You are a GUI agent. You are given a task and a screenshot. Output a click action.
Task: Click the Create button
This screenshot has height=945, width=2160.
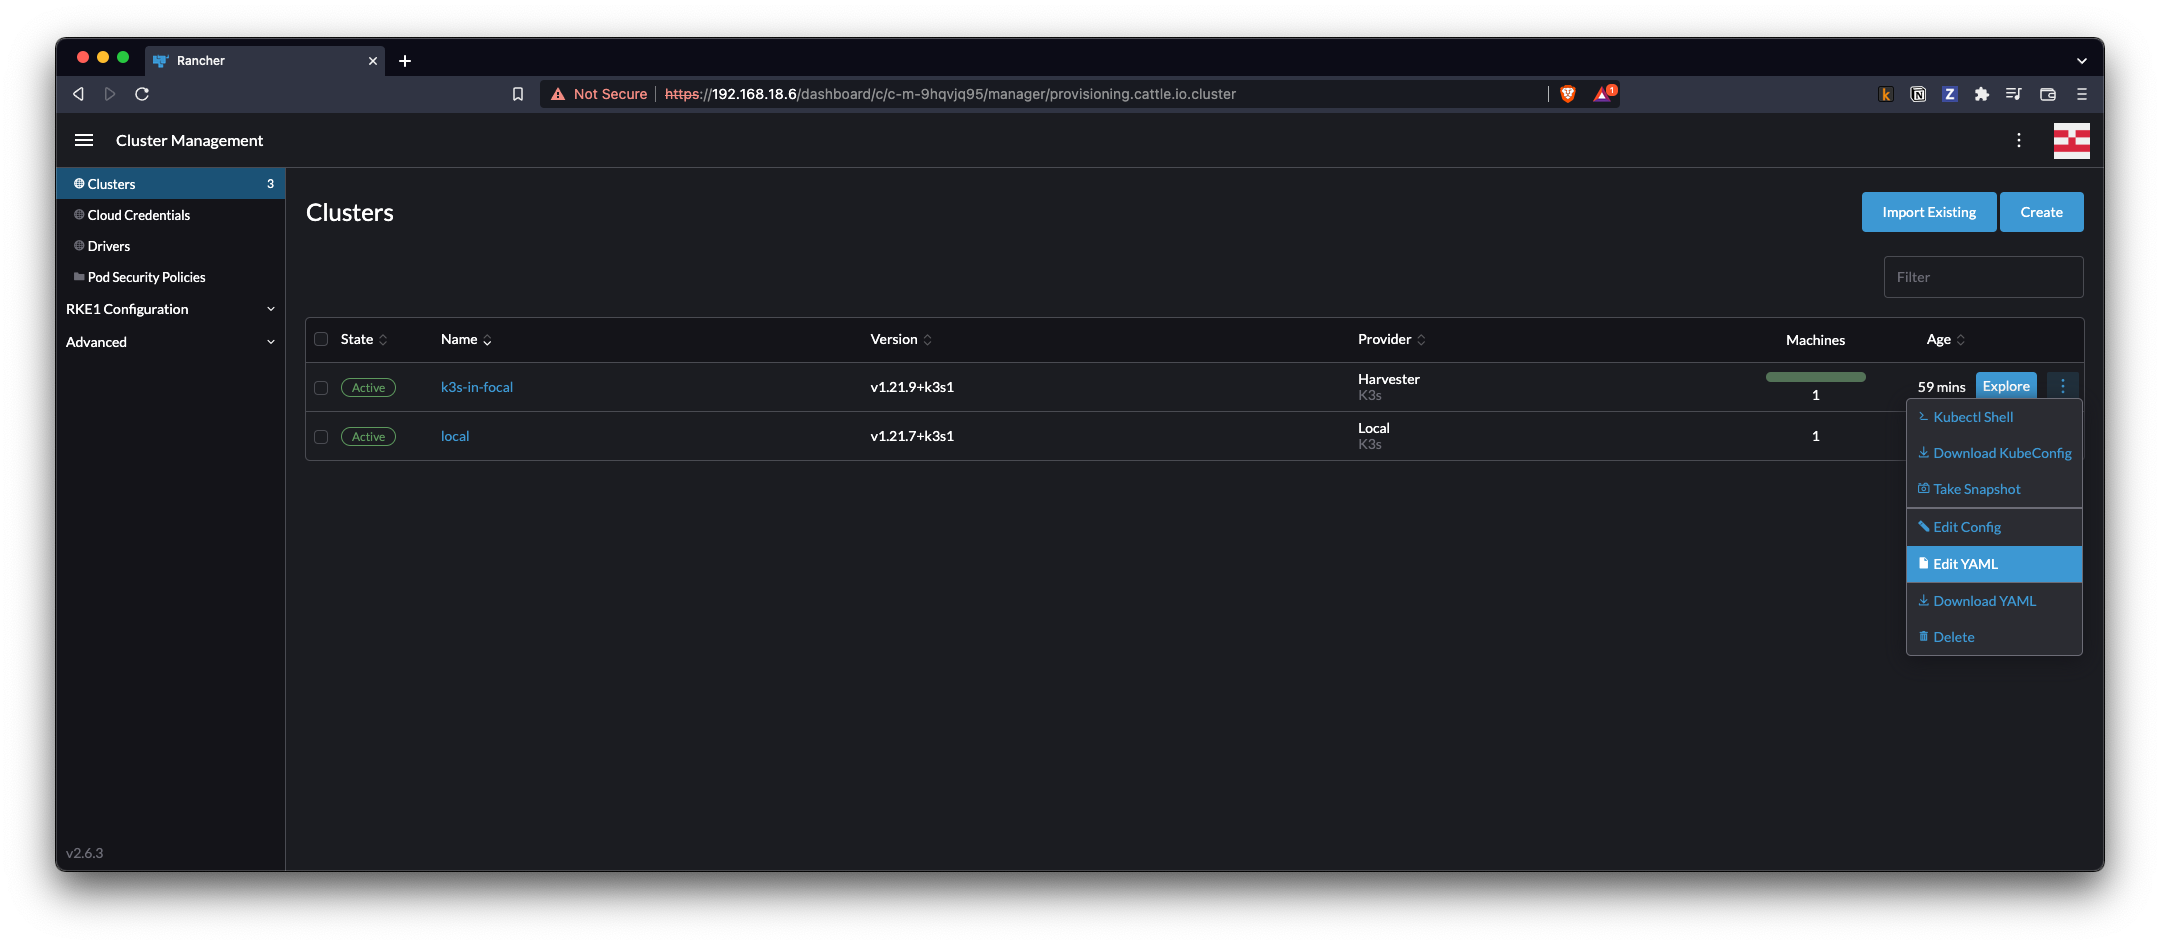[2041, 212]
